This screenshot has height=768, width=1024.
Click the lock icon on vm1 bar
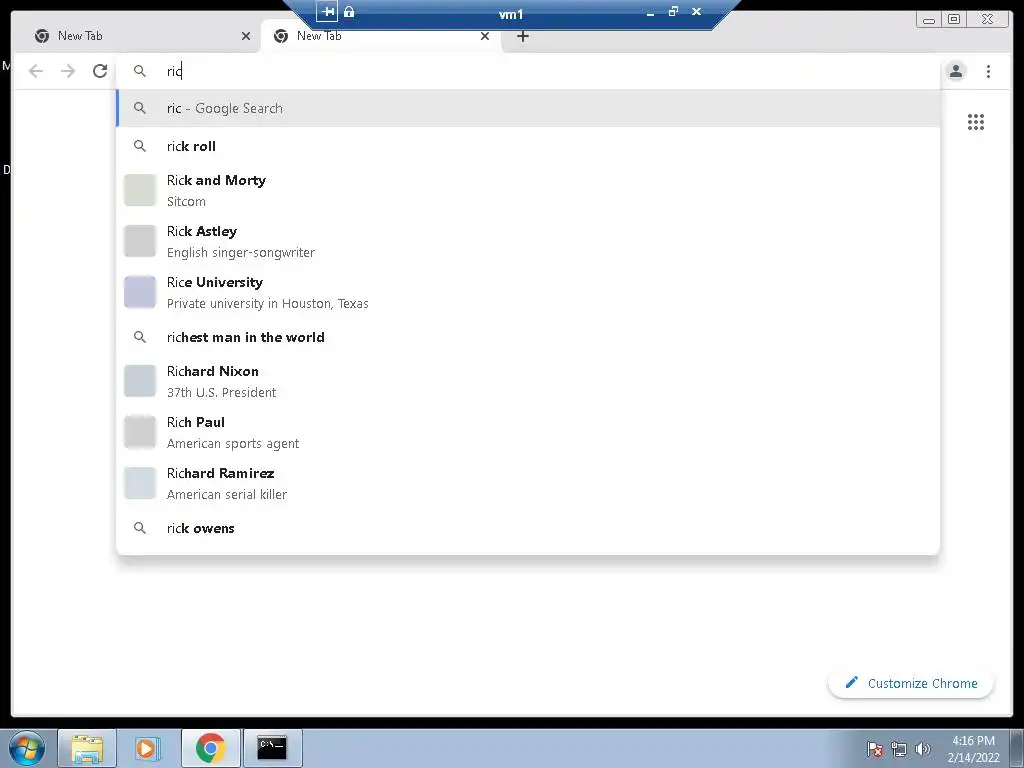pyautogui.click(x=349, y=11)
